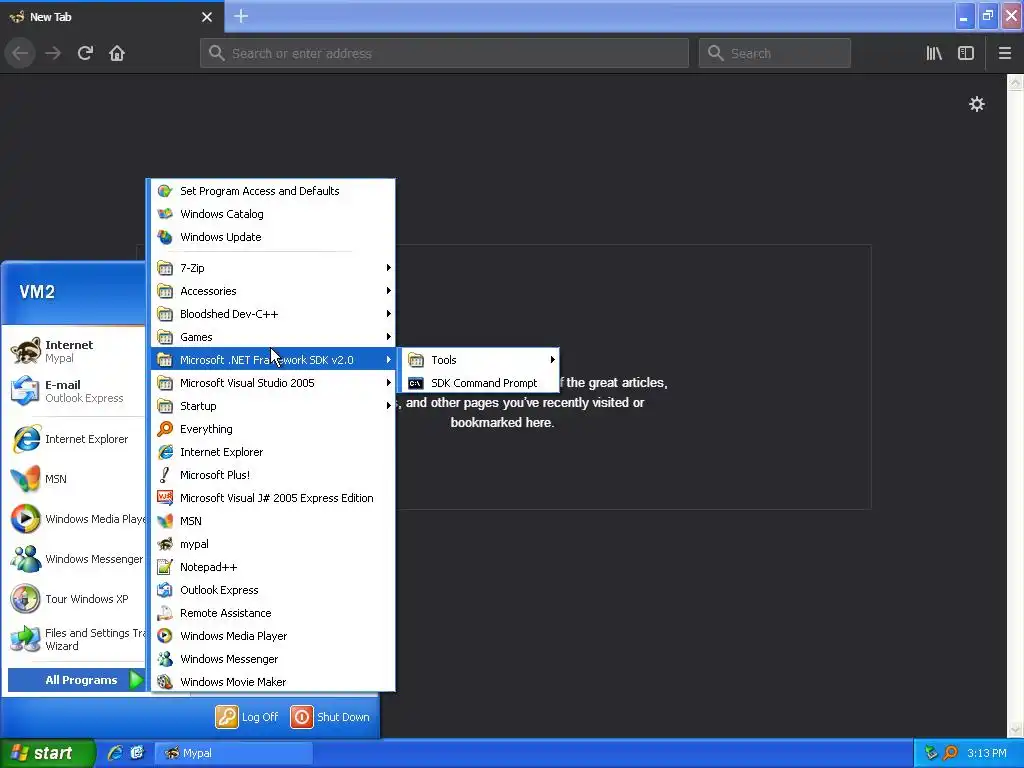1024x768 pixels.
Task: Expand the Tools submenu folder
Action: [481, 360]
